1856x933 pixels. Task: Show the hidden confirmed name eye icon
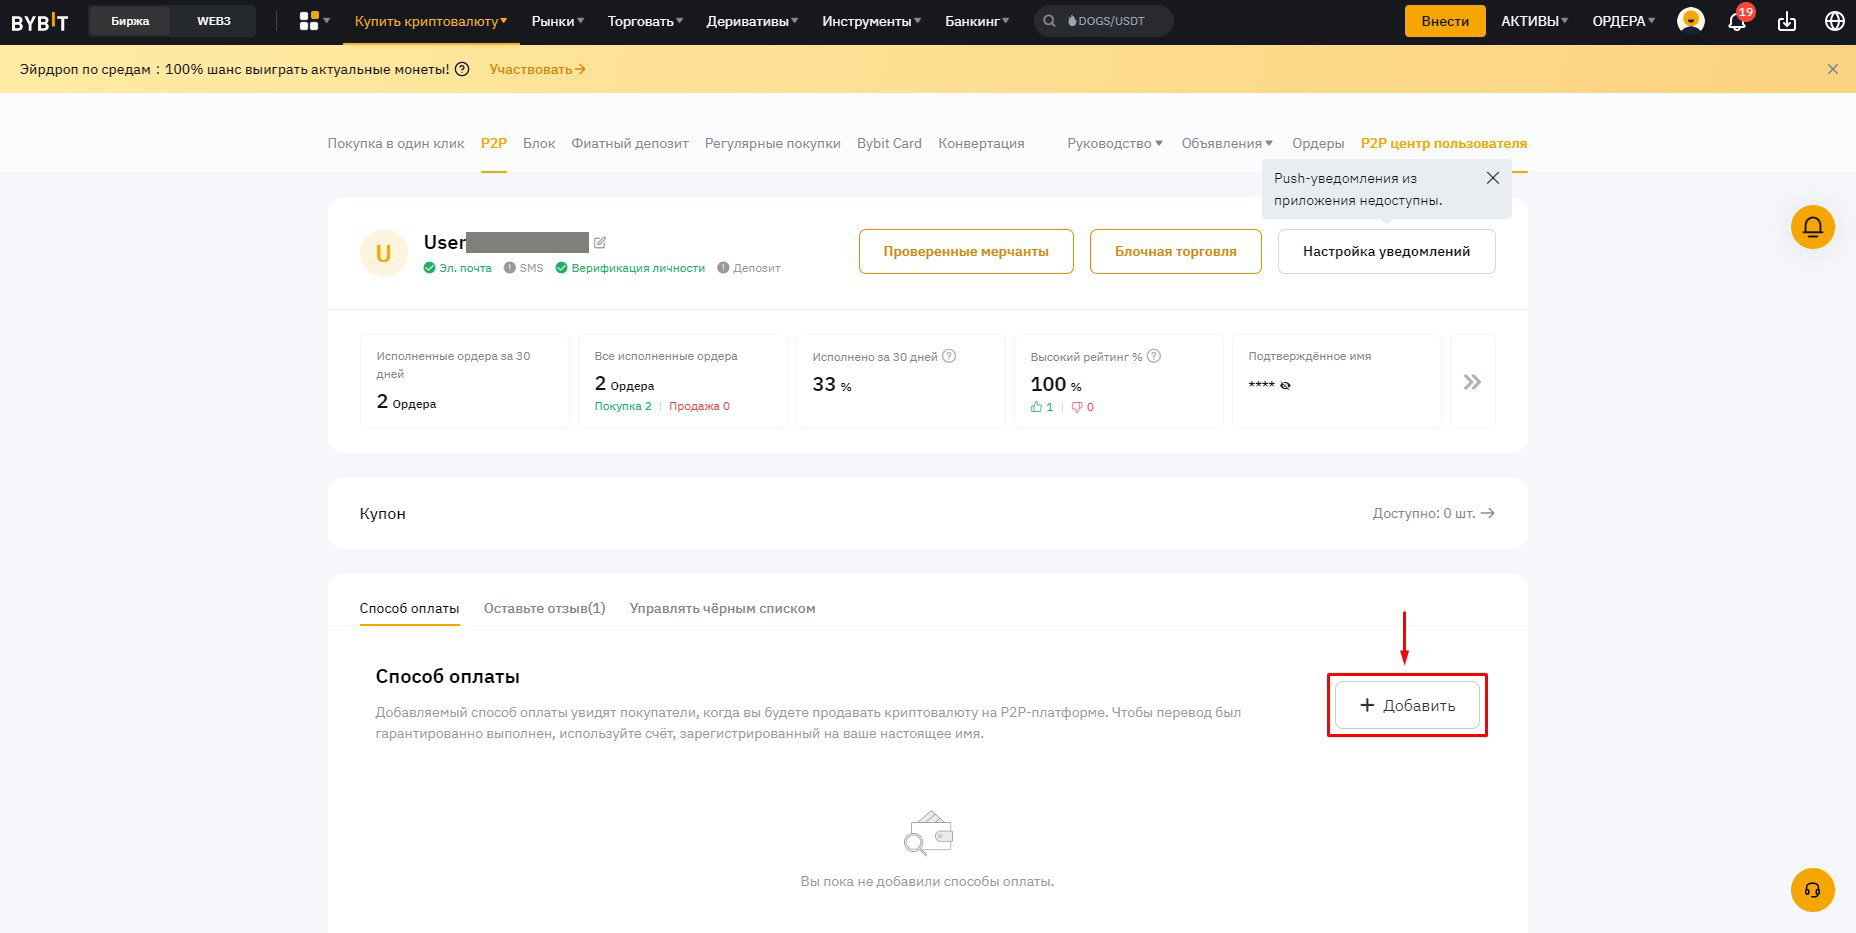1285,385
